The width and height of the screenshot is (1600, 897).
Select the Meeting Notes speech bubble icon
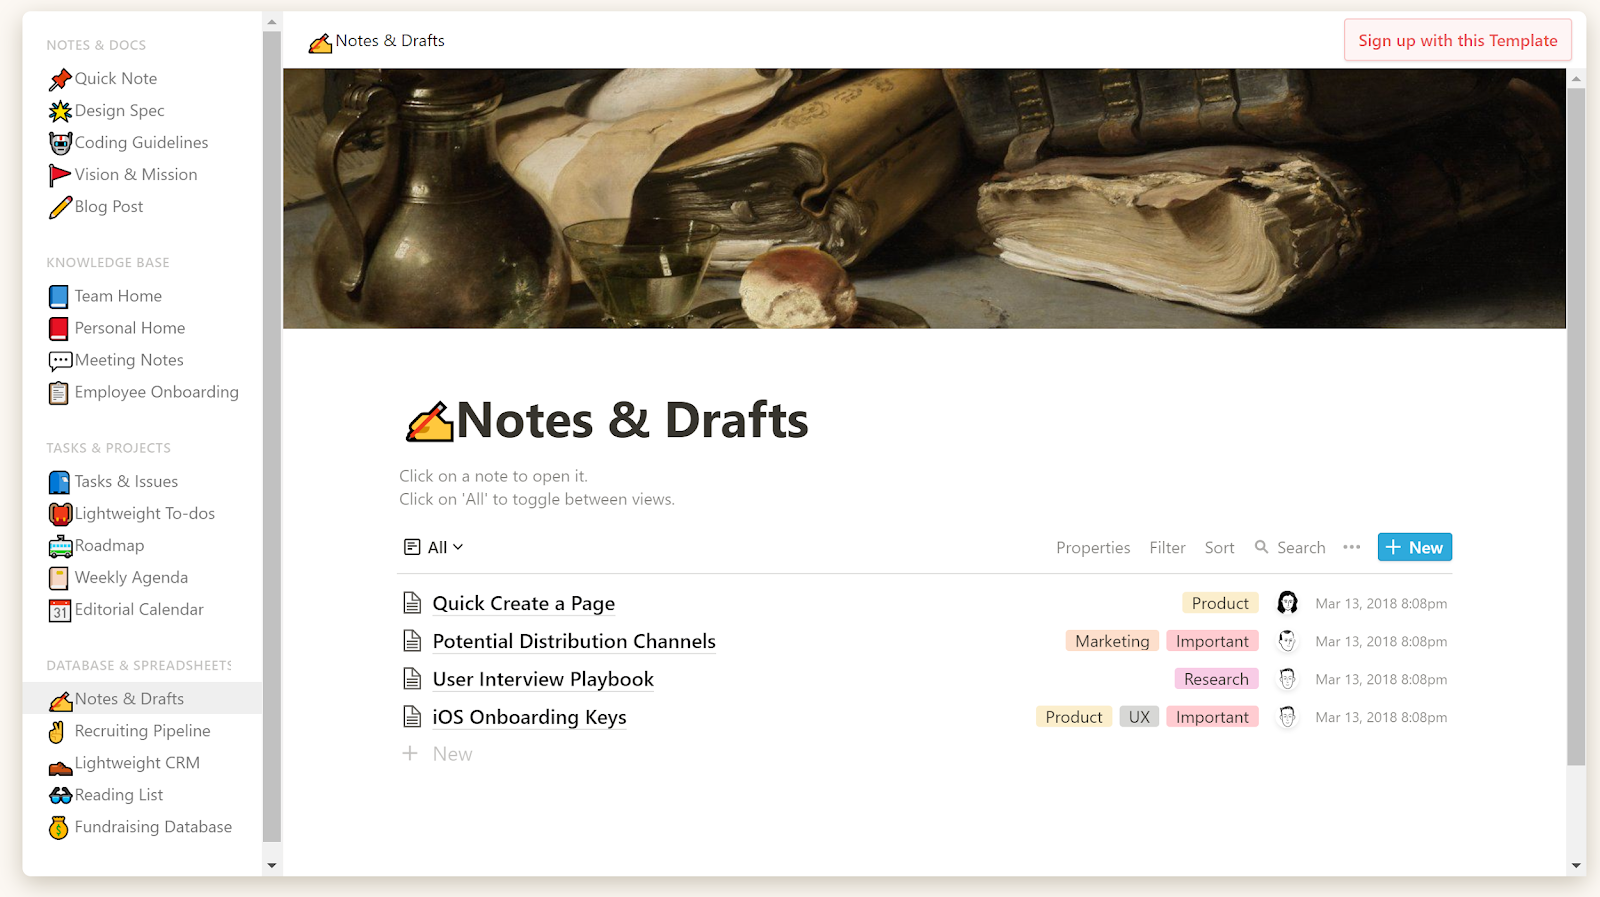(x=60, y=360)
